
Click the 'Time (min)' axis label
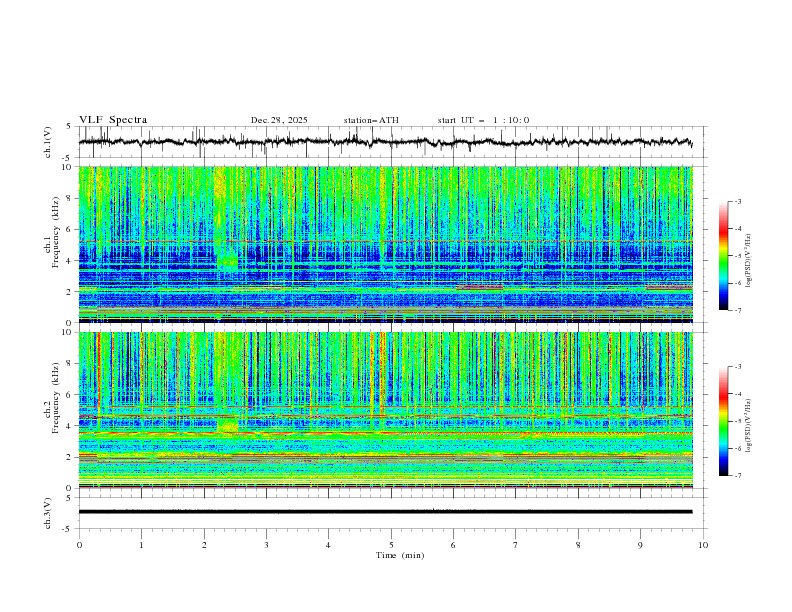pos(400,555)
